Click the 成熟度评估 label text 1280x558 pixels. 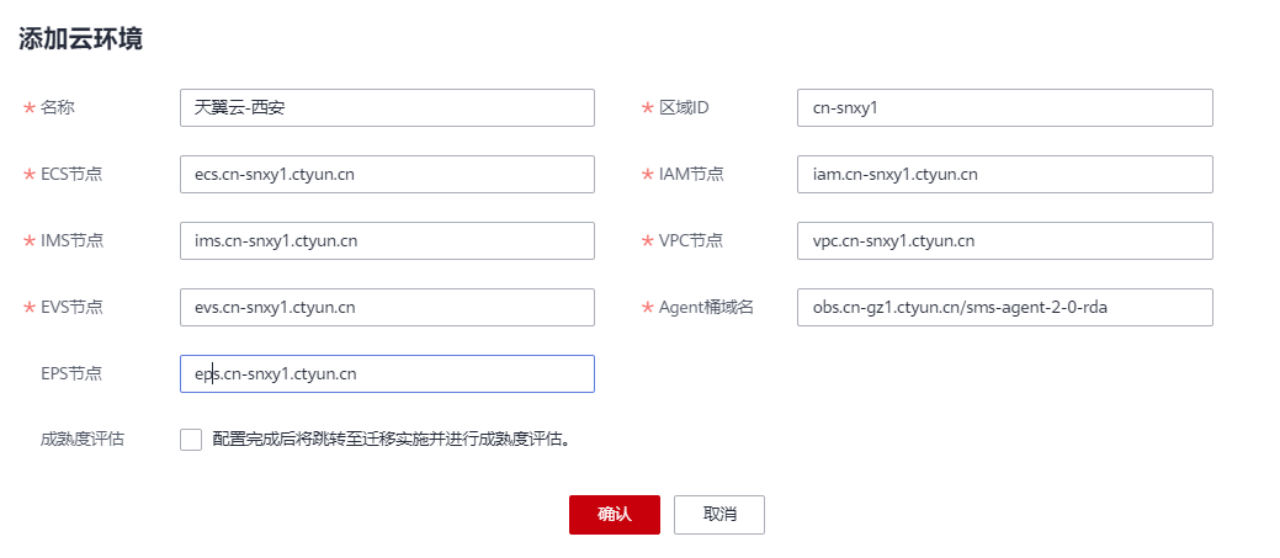(x=82, y=438)
